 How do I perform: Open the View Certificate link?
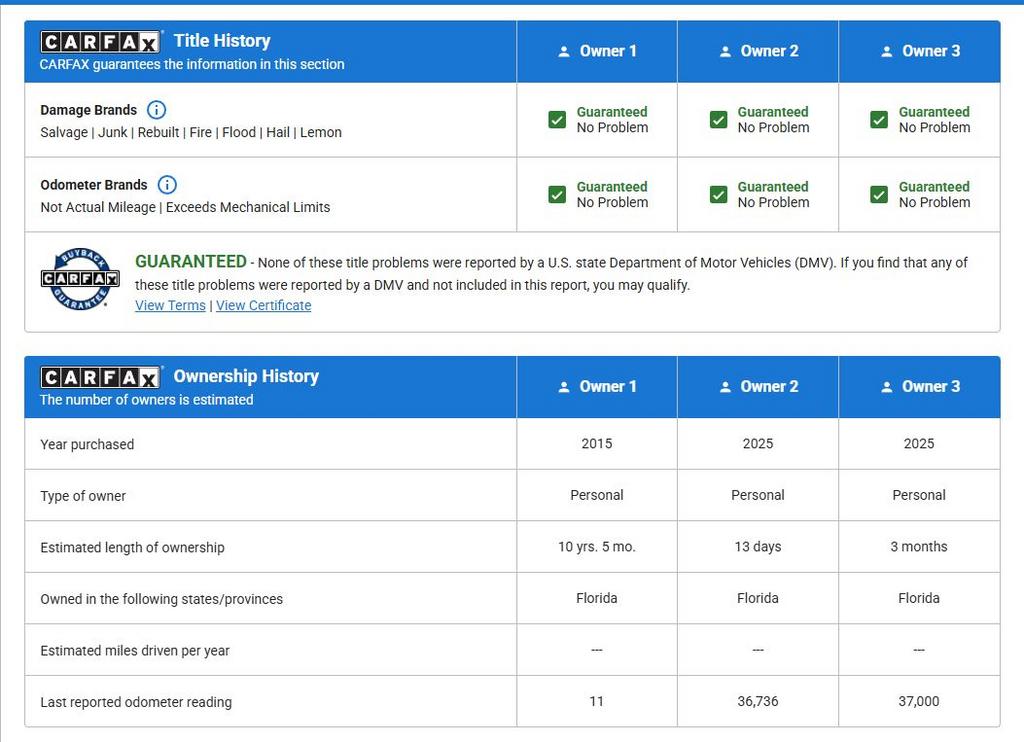[x=263, y=306]
